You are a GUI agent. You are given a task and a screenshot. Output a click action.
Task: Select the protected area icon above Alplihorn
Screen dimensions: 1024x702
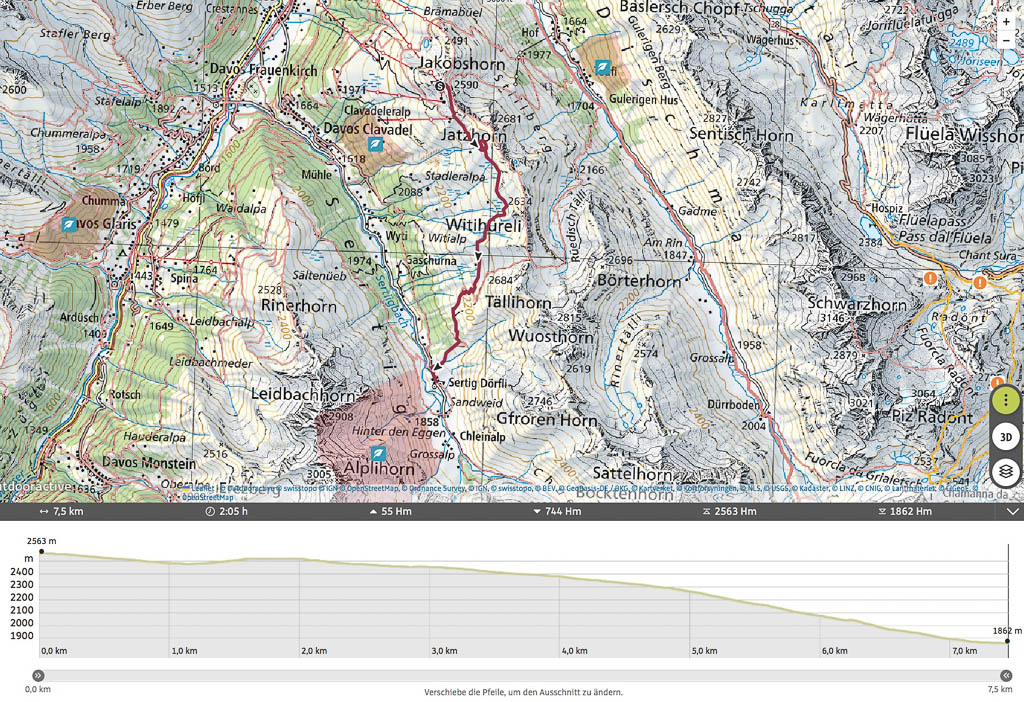coord(377,453)
